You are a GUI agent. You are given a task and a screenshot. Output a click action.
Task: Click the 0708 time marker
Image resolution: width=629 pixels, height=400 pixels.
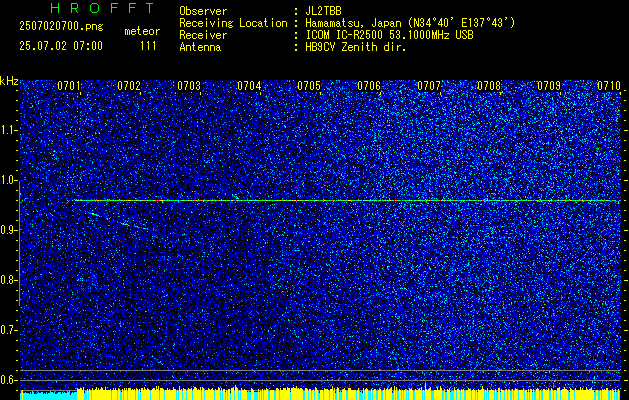pyautogui.click(x=489, y=86)
